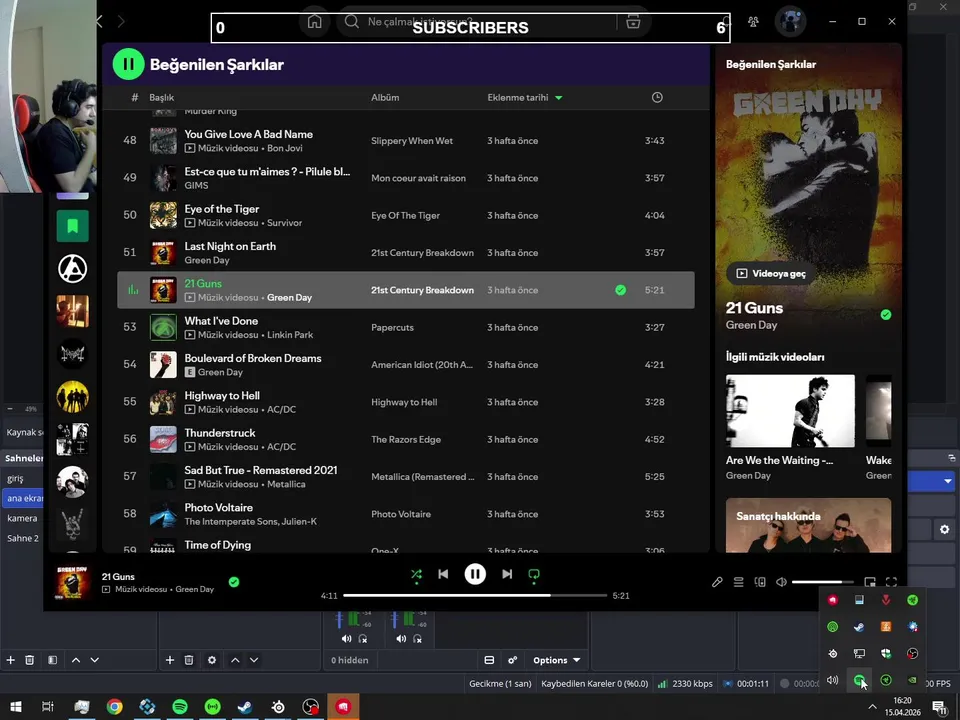Open the Eklenme tarihi sort arrow
960x720 pixels.
pyautogui.click(x=558, y=98)
